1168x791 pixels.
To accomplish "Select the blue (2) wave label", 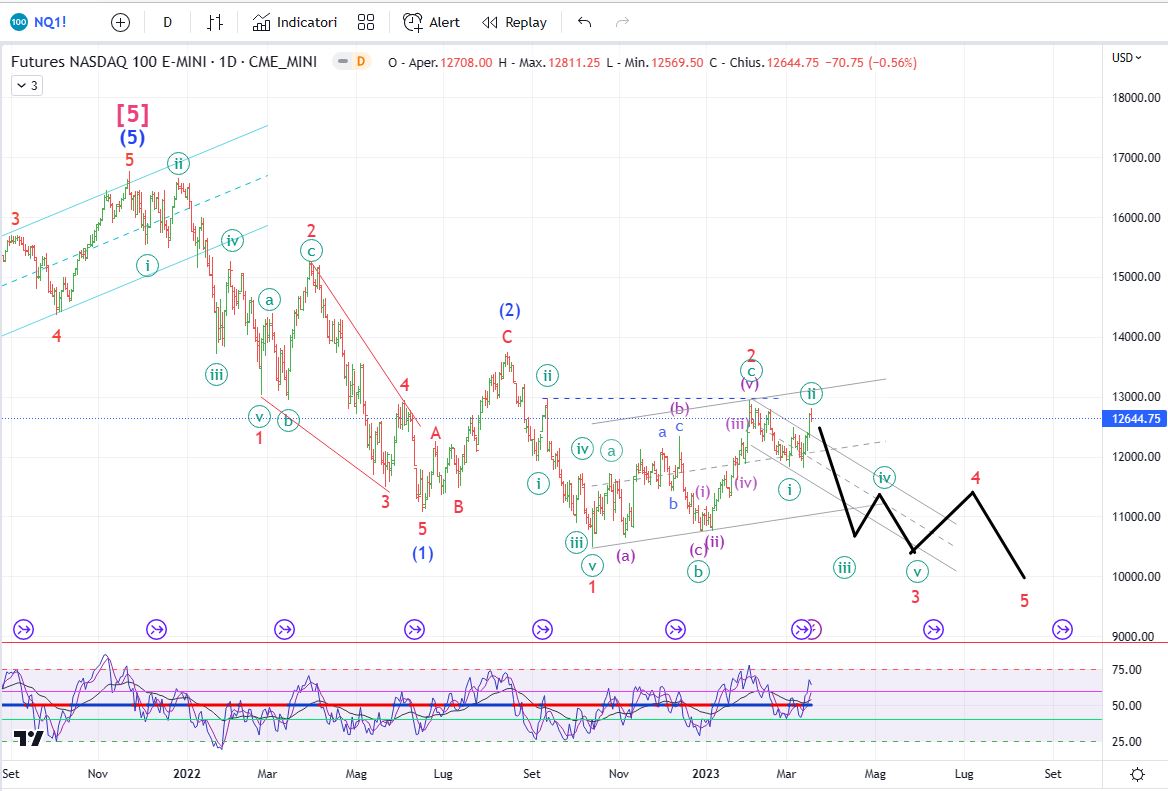I will (510, 310).
